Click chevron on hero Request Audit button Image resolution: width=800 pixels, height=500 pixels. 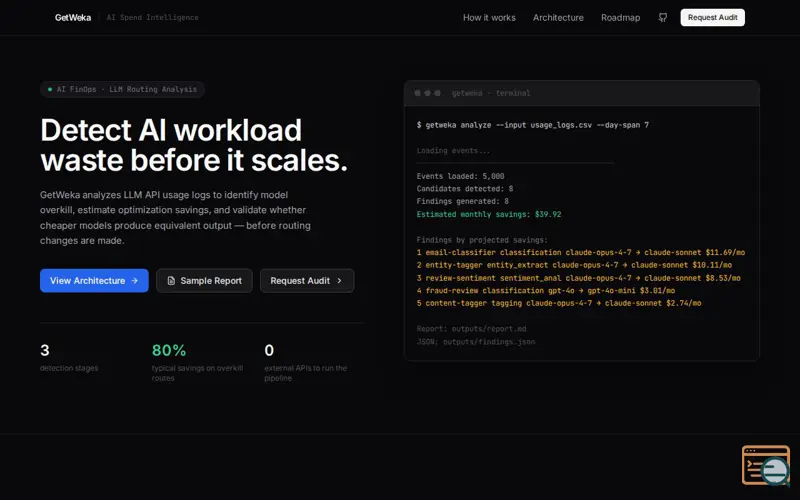point(339,281)
